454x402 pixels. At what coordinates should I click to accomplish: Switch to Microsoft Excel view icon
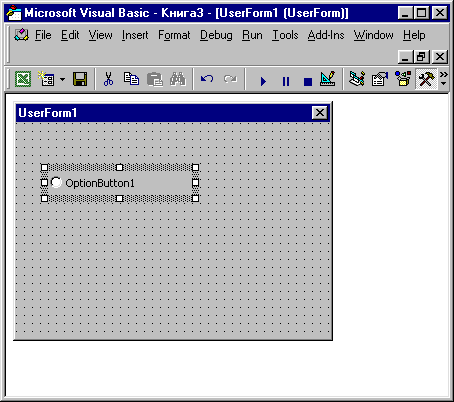tap(23, 79)
